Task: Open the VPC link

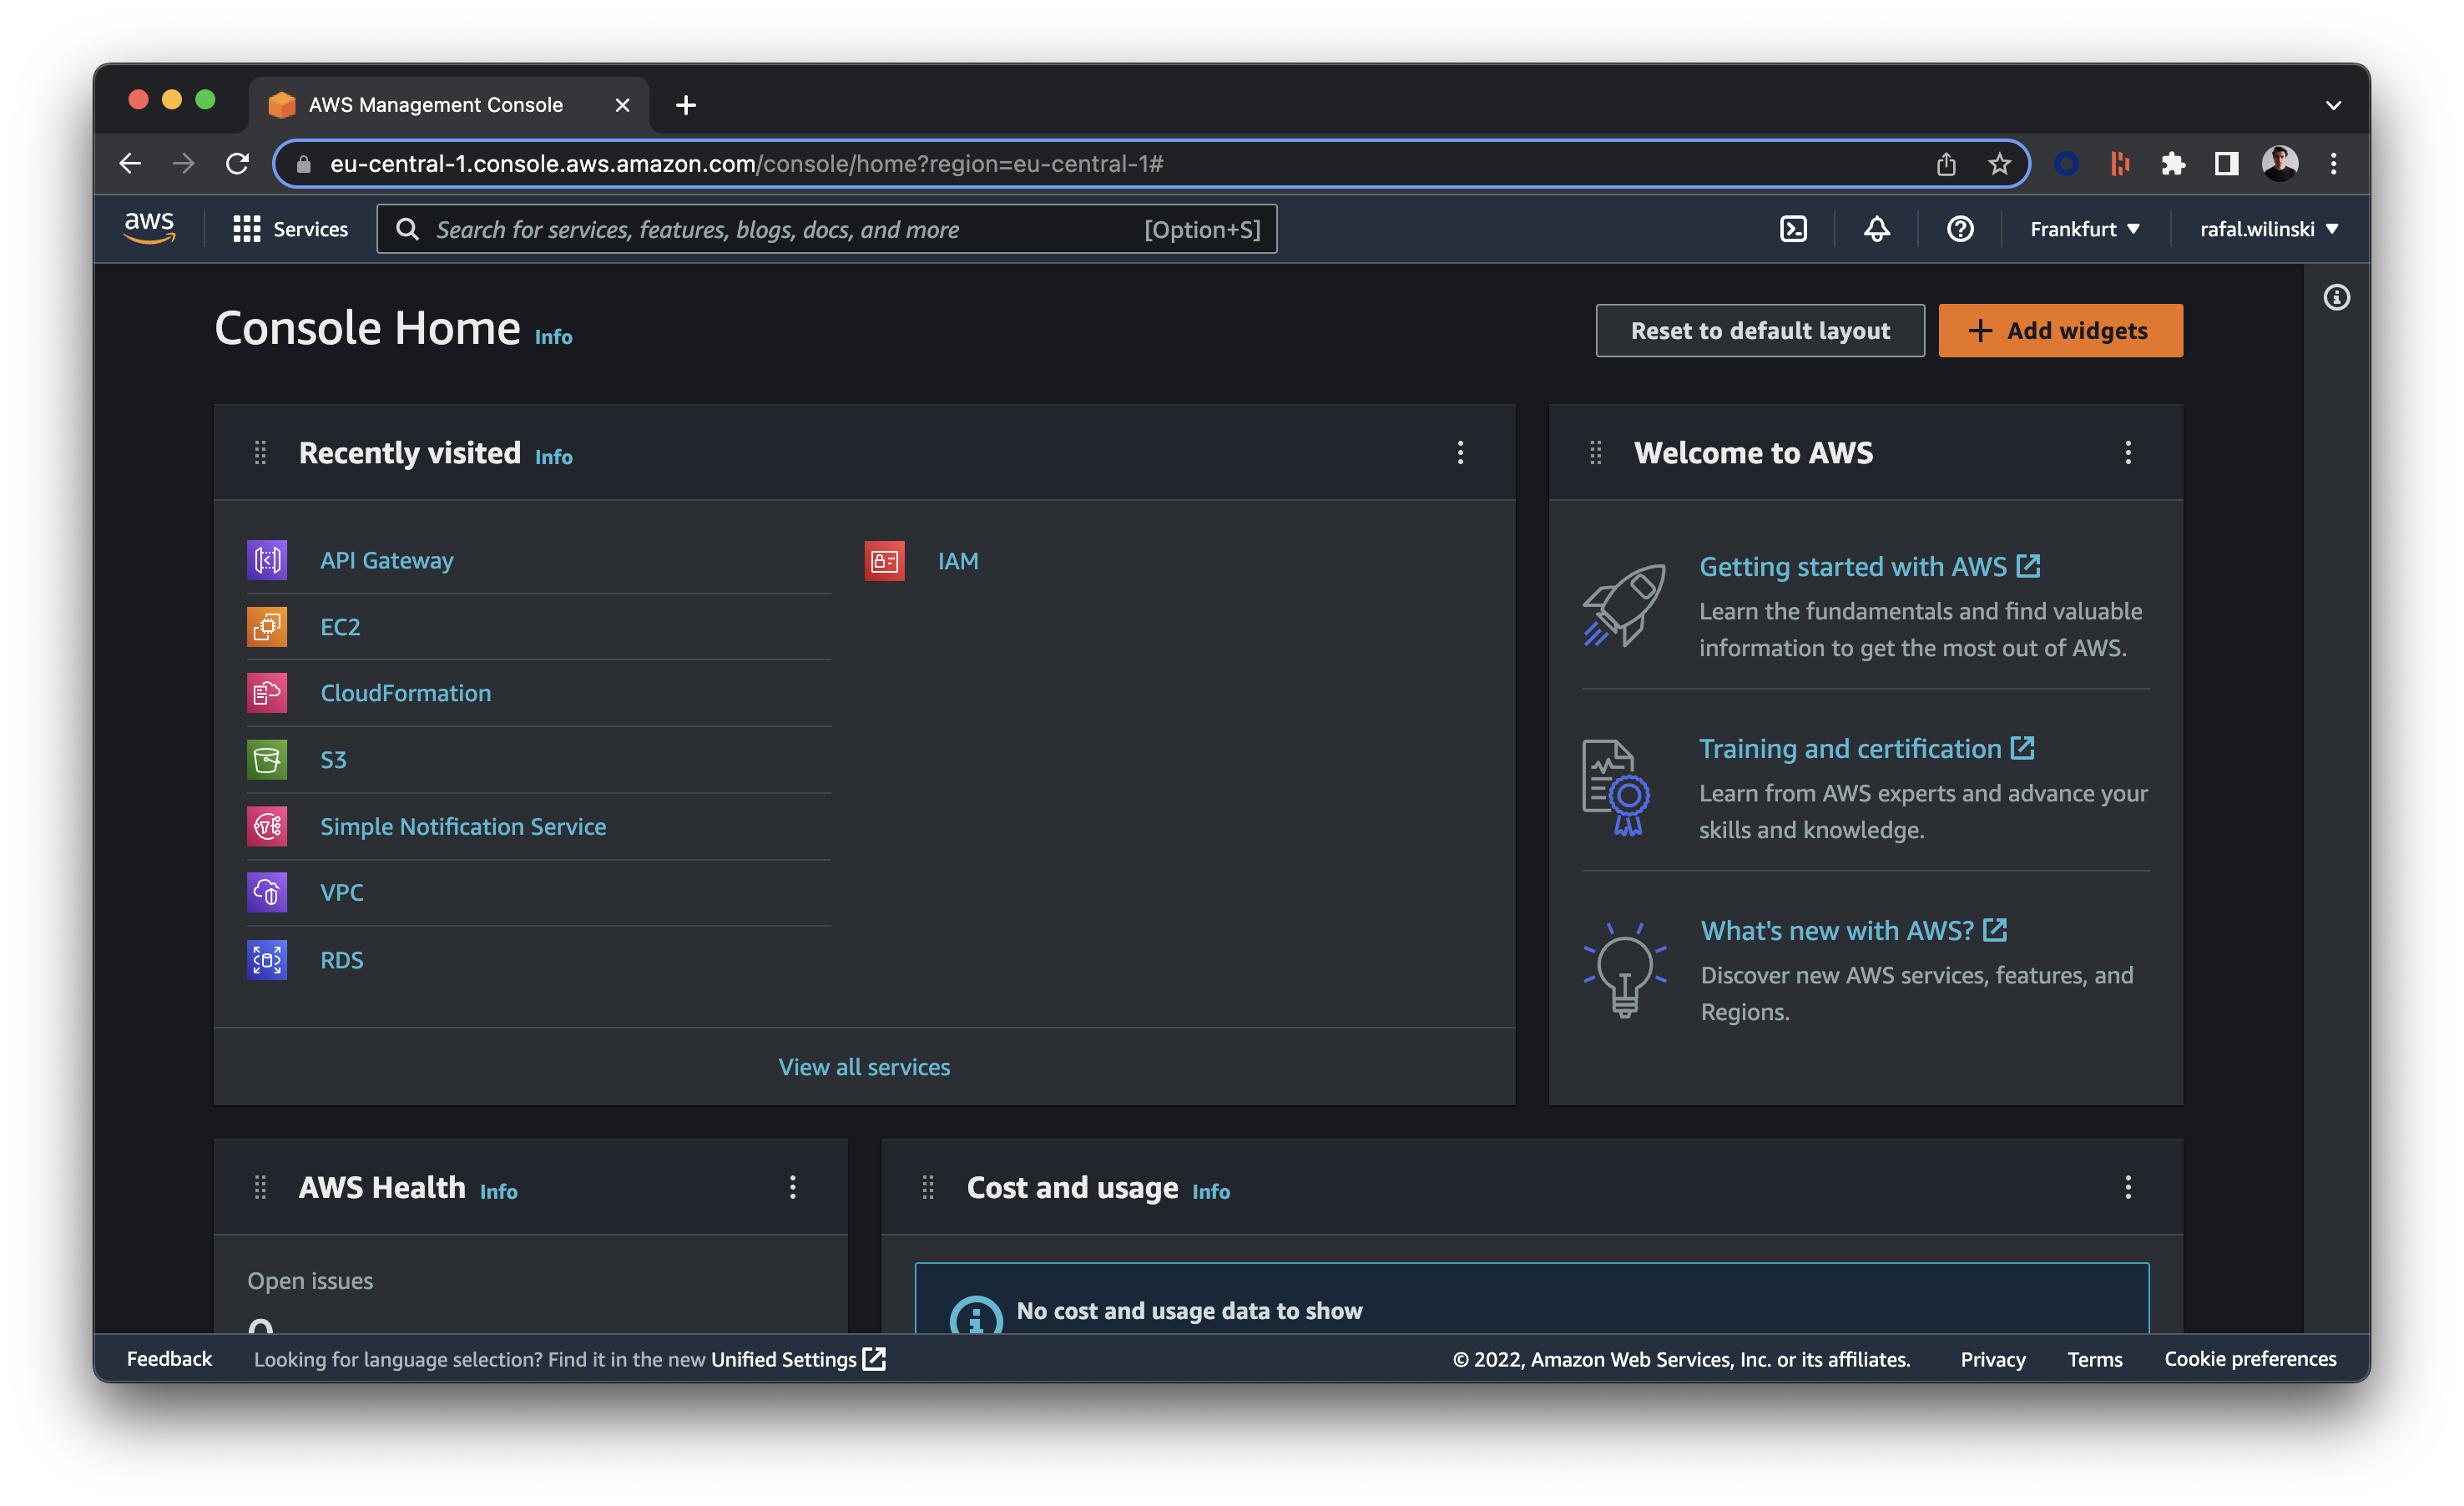Action: (x=342, y=892)
